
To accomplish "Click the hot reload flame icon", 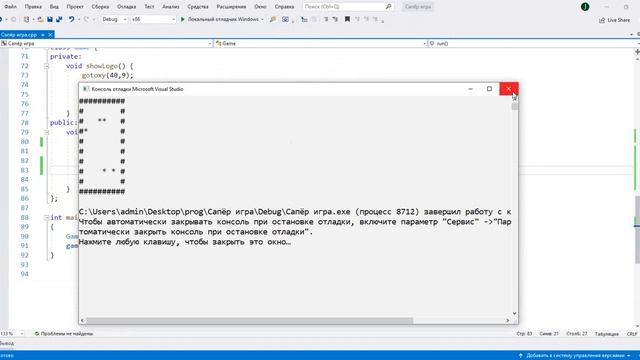I will point(273,19).
